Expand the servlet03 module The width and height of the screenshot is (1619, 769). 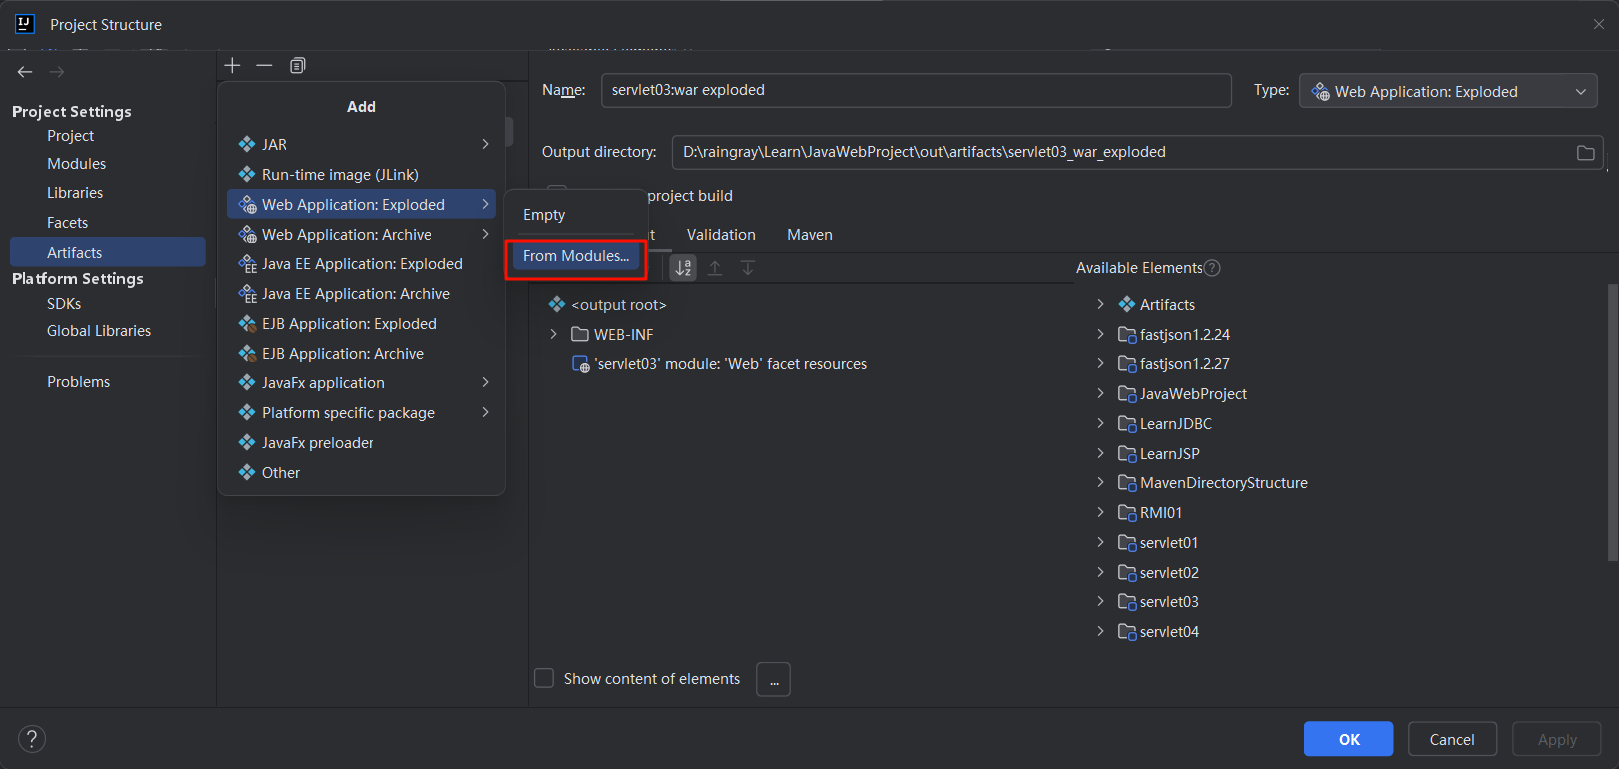1100,601
